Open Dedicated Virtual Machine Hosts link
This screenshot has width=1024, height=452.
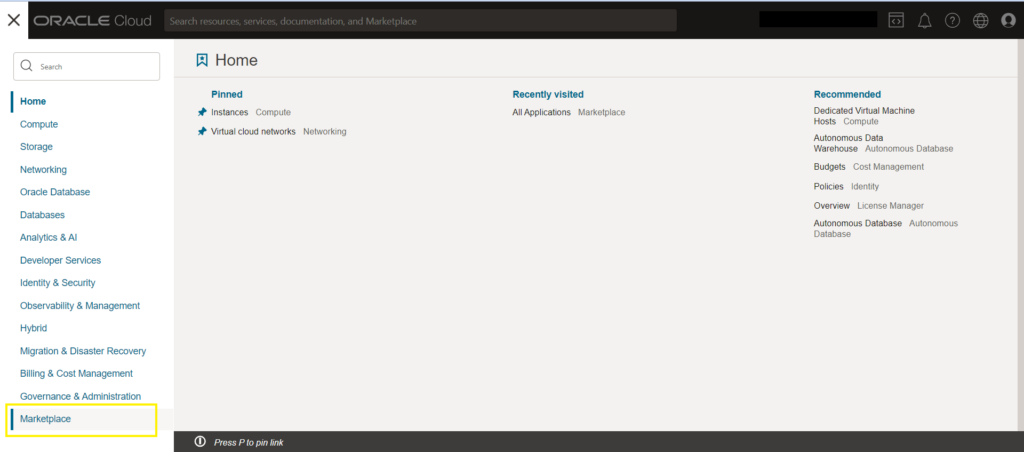click(864, 116)
